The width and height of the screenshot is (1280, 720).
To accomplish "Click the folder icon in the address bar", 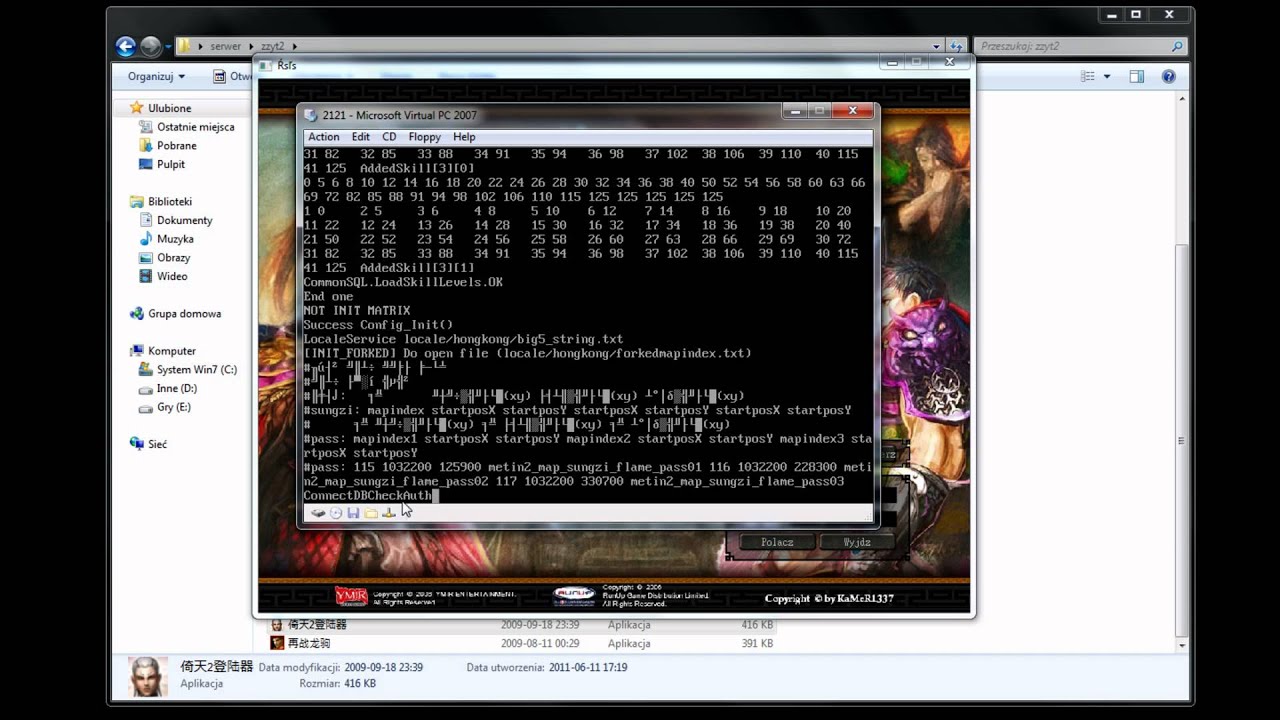I will pyautogui.click(x=184, y=46).
